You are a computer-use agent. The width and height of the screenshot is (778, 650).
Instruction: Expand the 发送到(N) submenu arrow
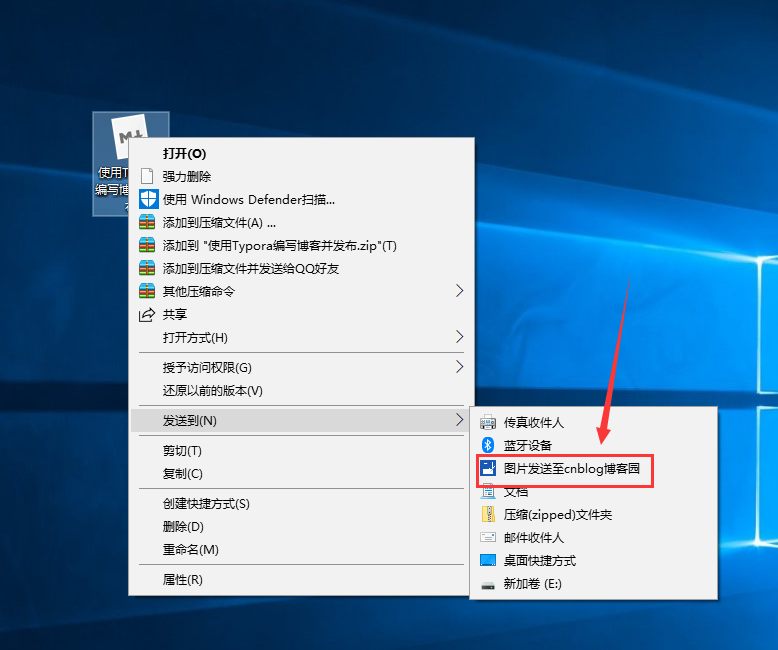tap(459, 420)
